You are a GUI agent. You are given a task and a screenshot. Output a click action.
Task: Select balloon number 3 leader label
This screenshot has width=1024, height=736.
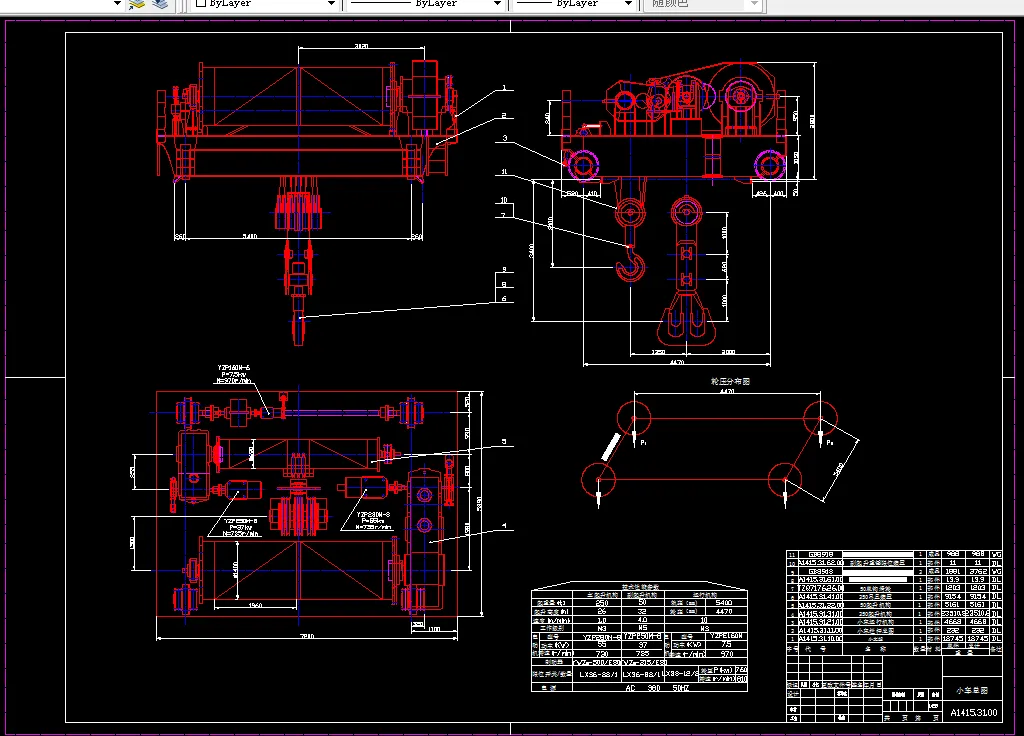point(504,138)
